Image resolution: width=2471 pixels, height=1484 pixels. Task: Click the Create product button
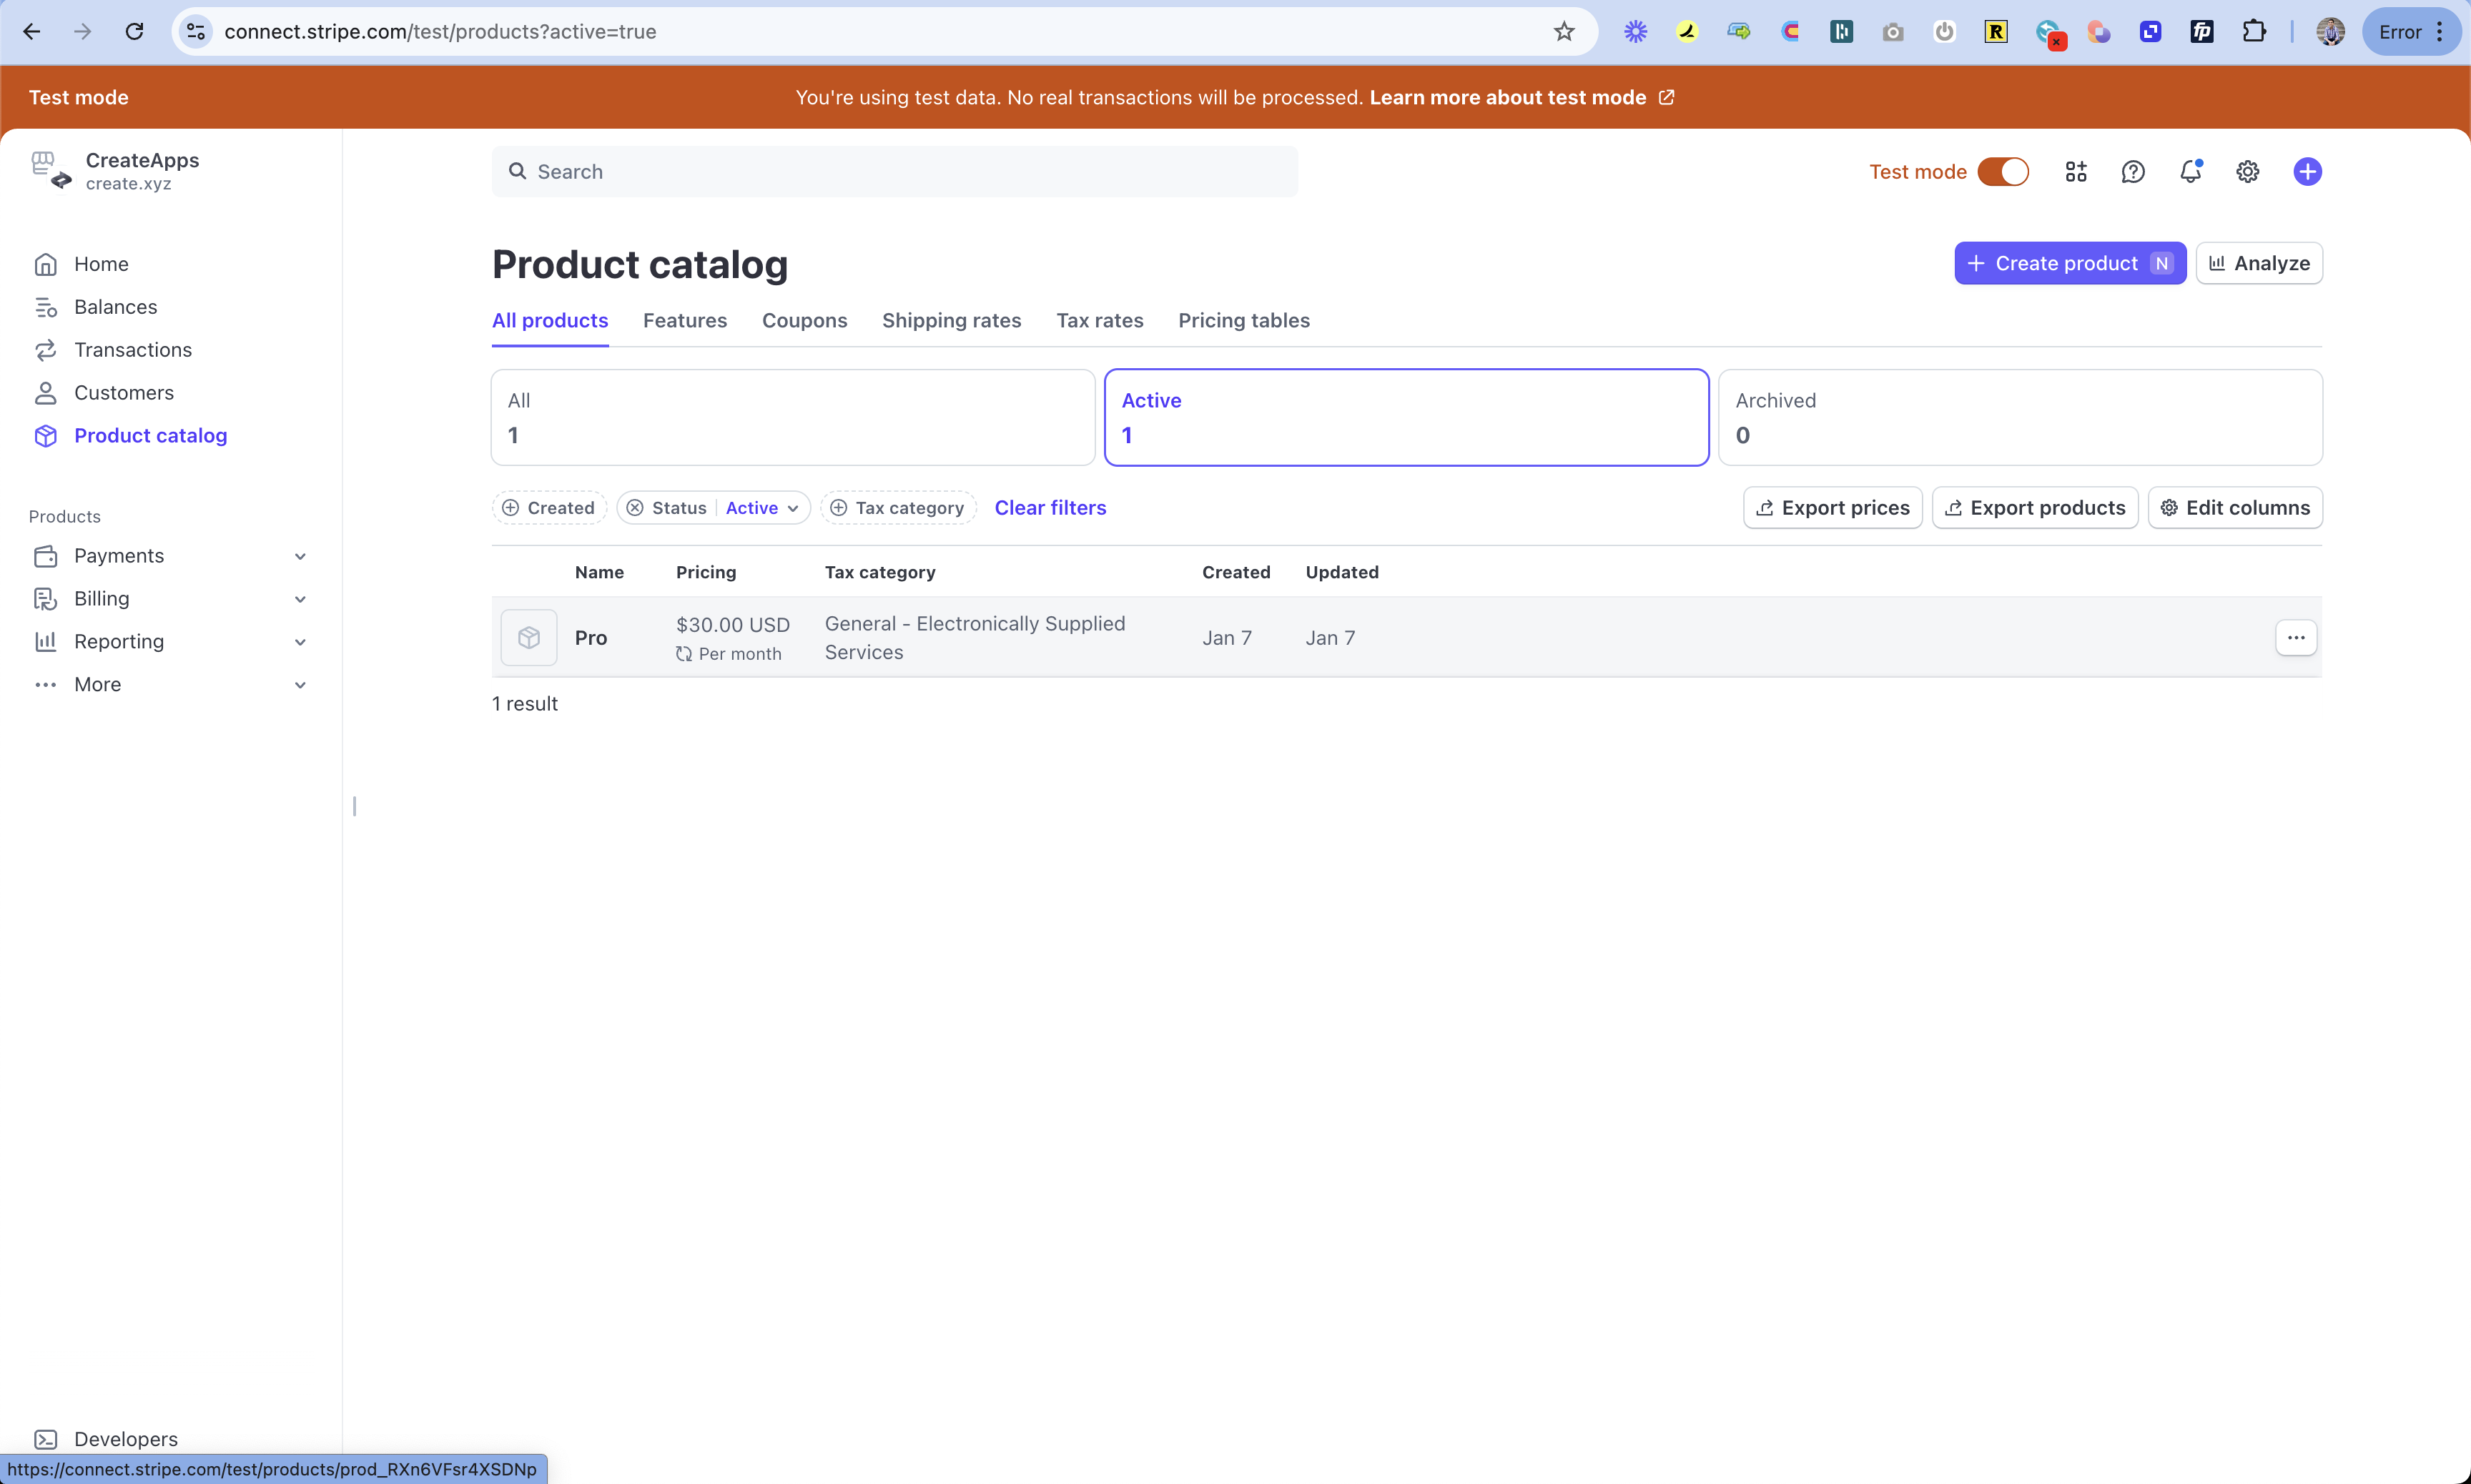(2069, 264)
